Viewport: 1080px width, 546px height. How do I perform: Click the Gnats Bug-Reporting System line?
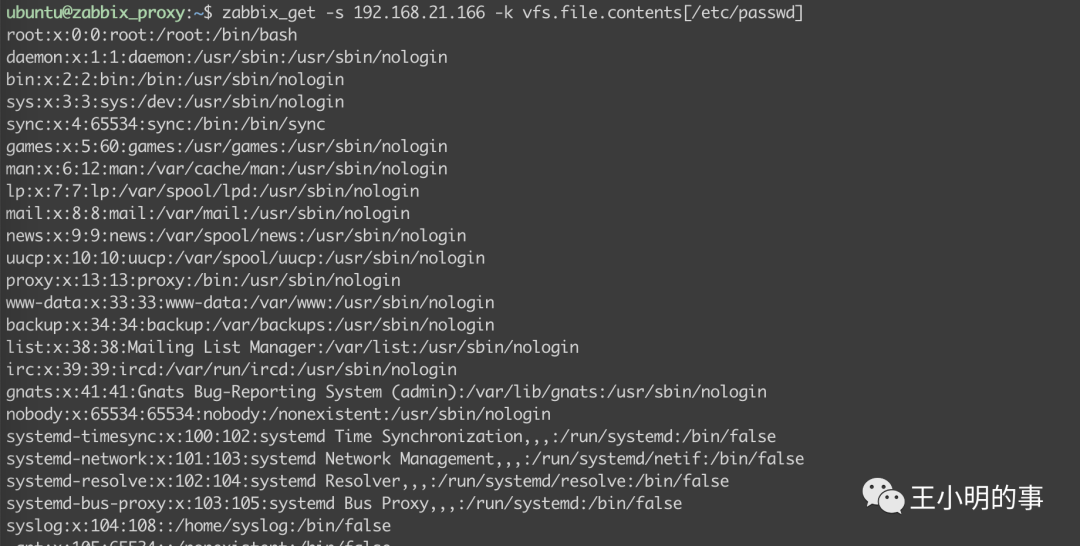click(x=386, y=392)
